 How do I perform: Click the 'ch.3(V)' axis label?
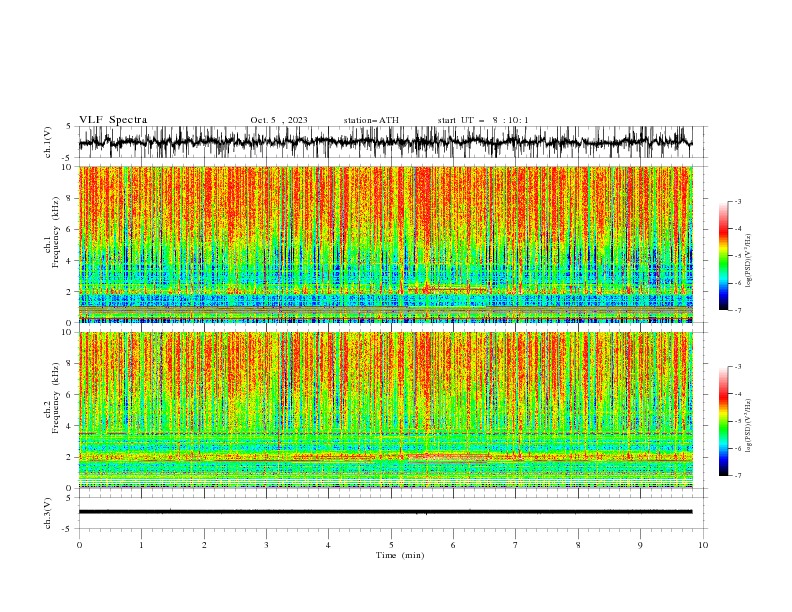[x=48, y=513]
